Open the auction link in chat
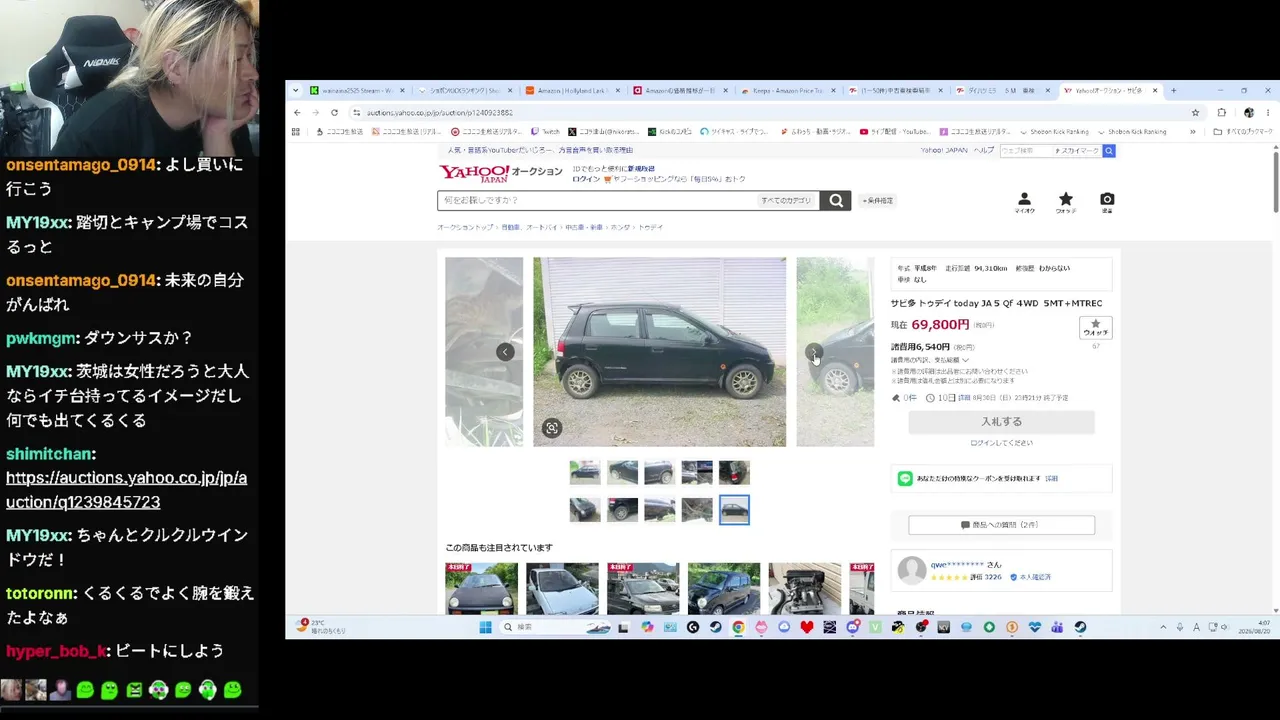The image size is (1280, 720). (x=126, y=490)
